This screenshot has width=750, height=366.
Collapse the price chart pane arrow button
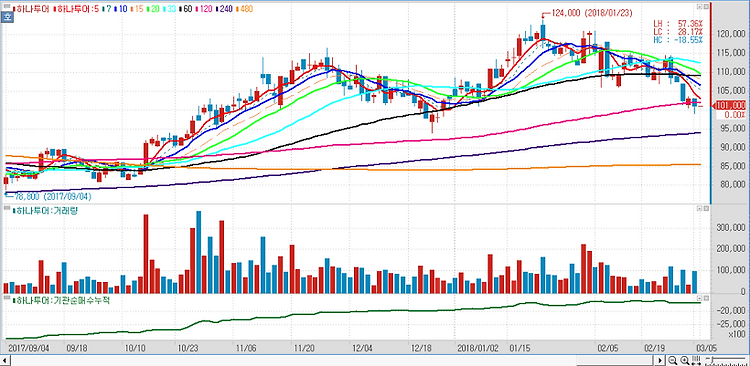(699, 8)
